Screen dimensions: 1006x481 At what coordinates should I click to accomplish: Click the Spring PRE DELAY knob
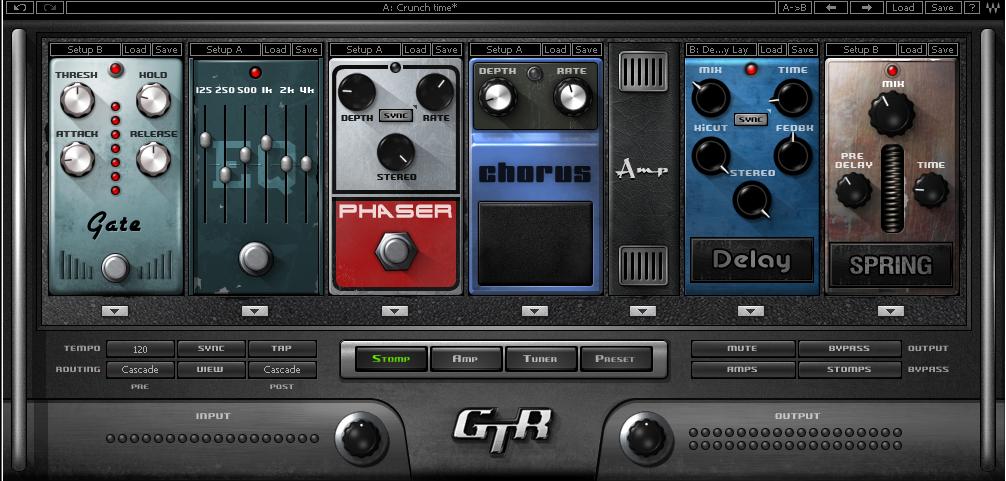[x=854, y=190]
